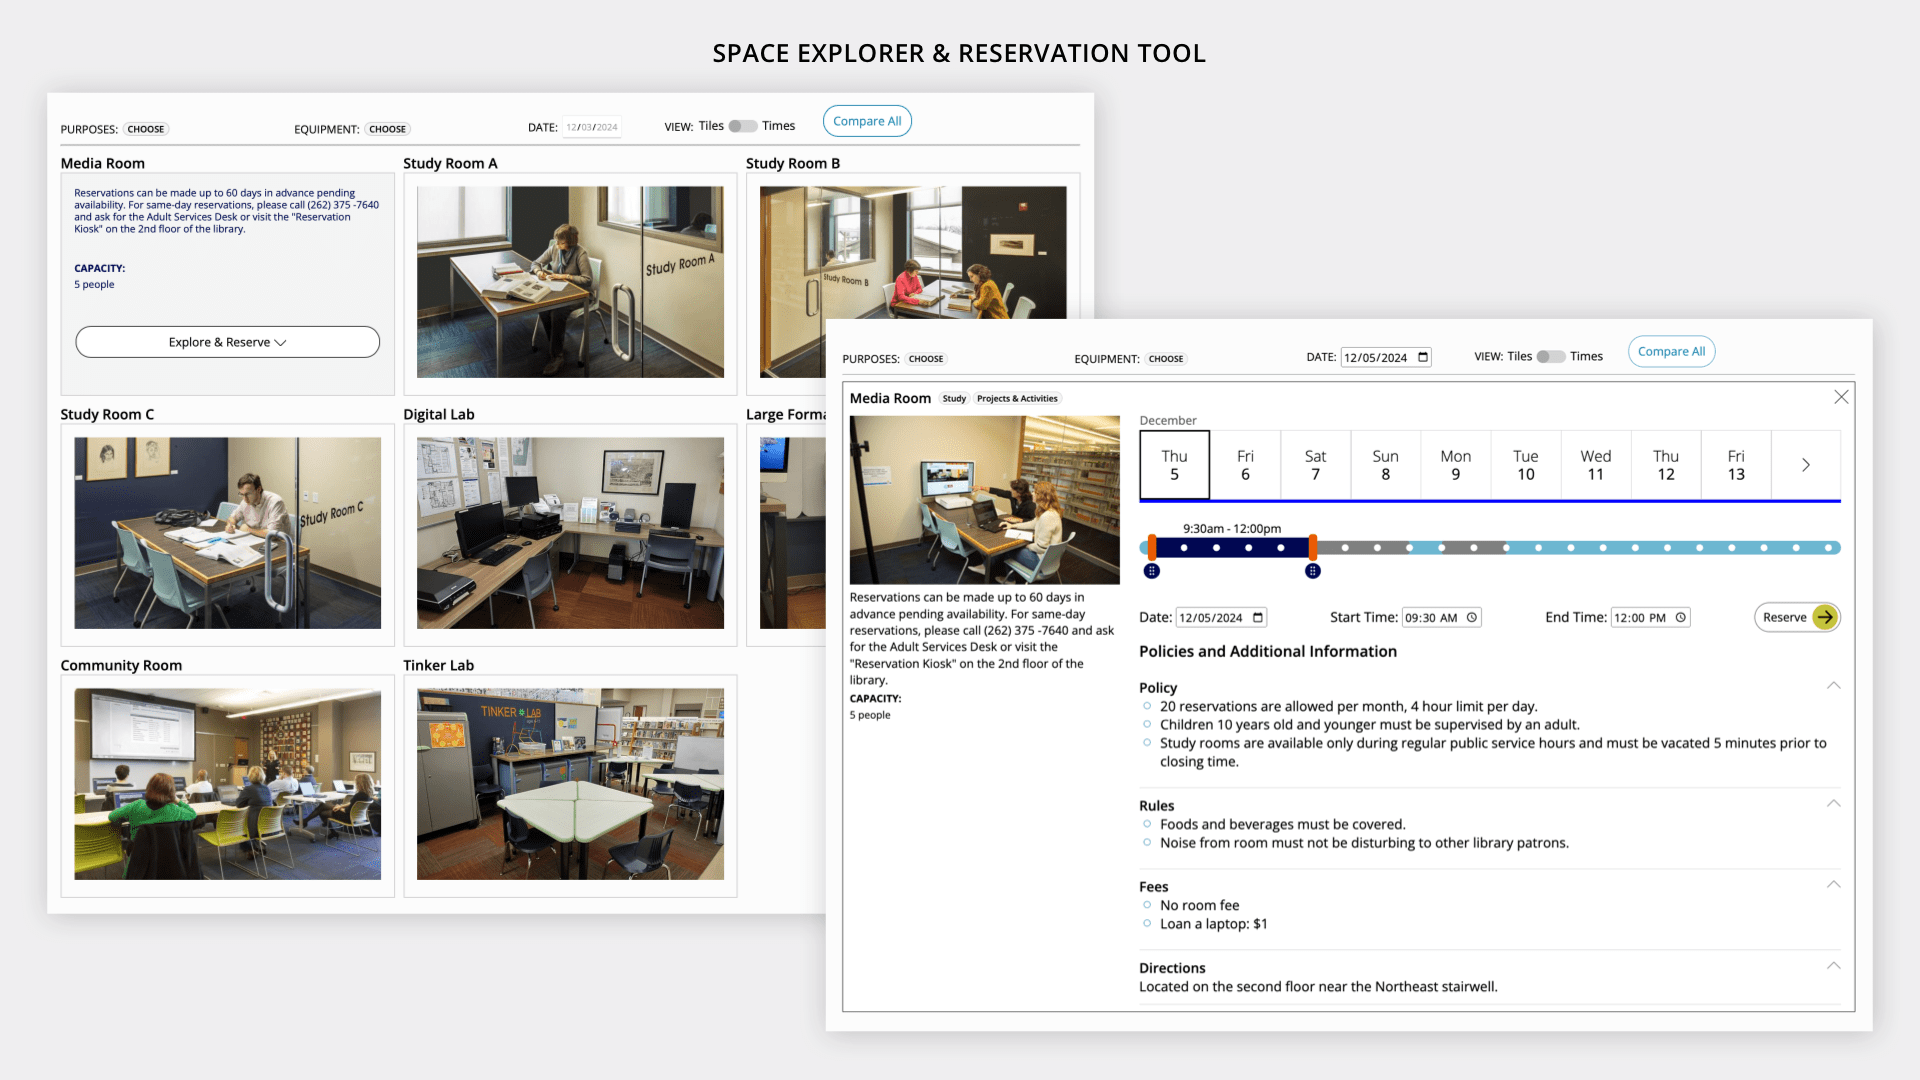Screen dimensions: 1920x1080
Task: Collapse the Policy section
Action: coord(1833,686)
